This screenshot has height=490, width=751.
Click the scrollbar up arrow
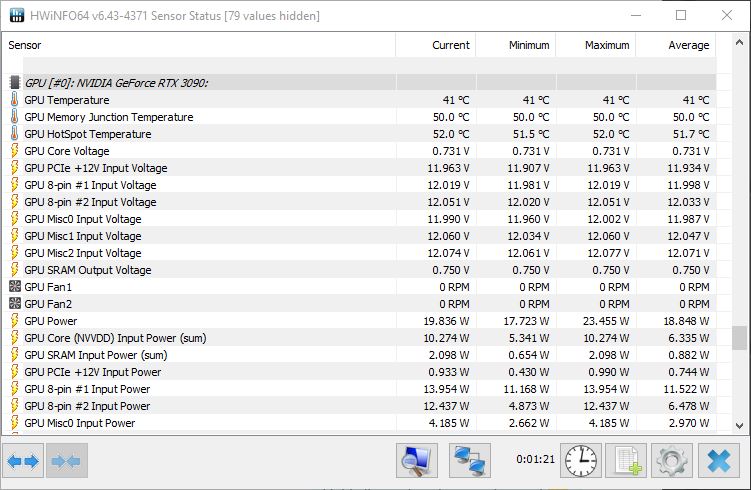[739, 43]
